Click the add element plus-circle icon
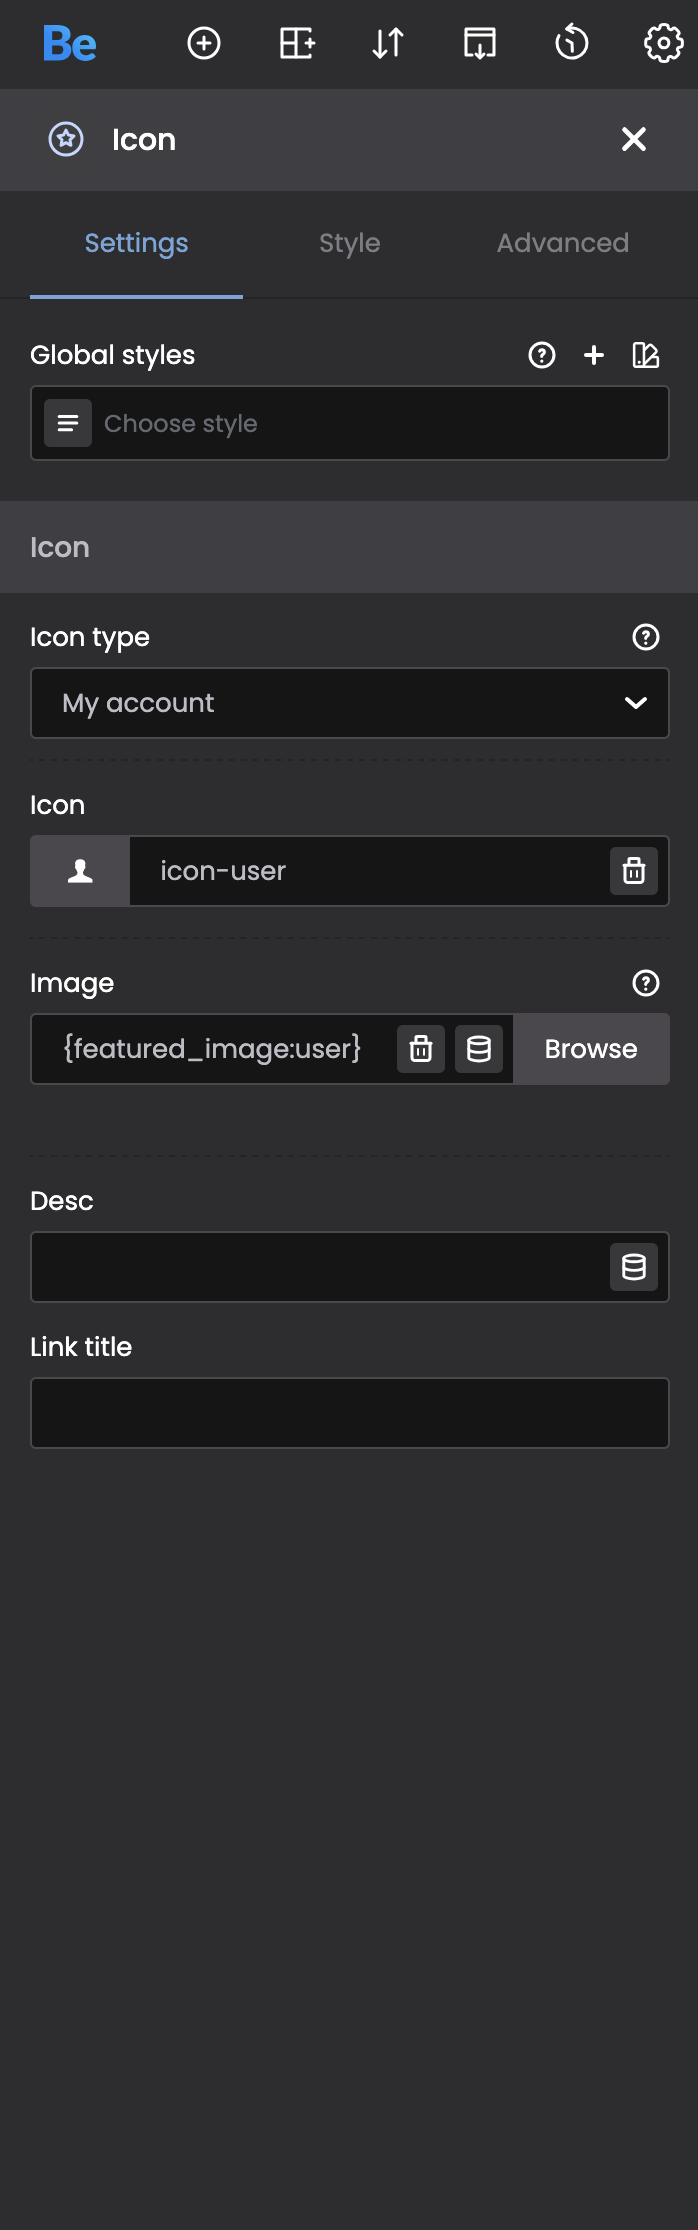The height and width of the screenshot is (2230, 698). click(x=204, y=44)
